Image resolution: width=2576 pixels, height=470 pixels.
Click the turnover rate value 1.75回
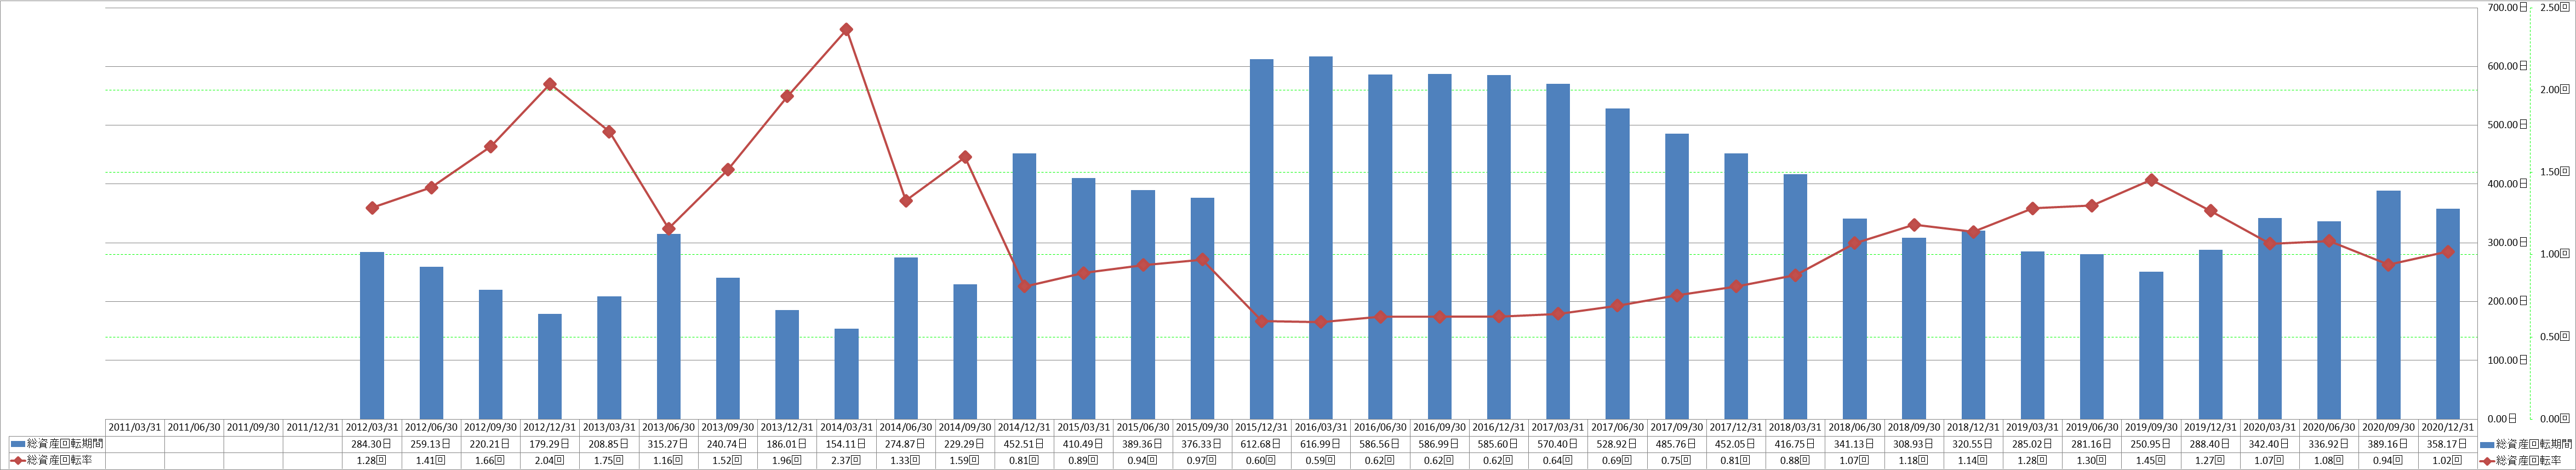609,461
